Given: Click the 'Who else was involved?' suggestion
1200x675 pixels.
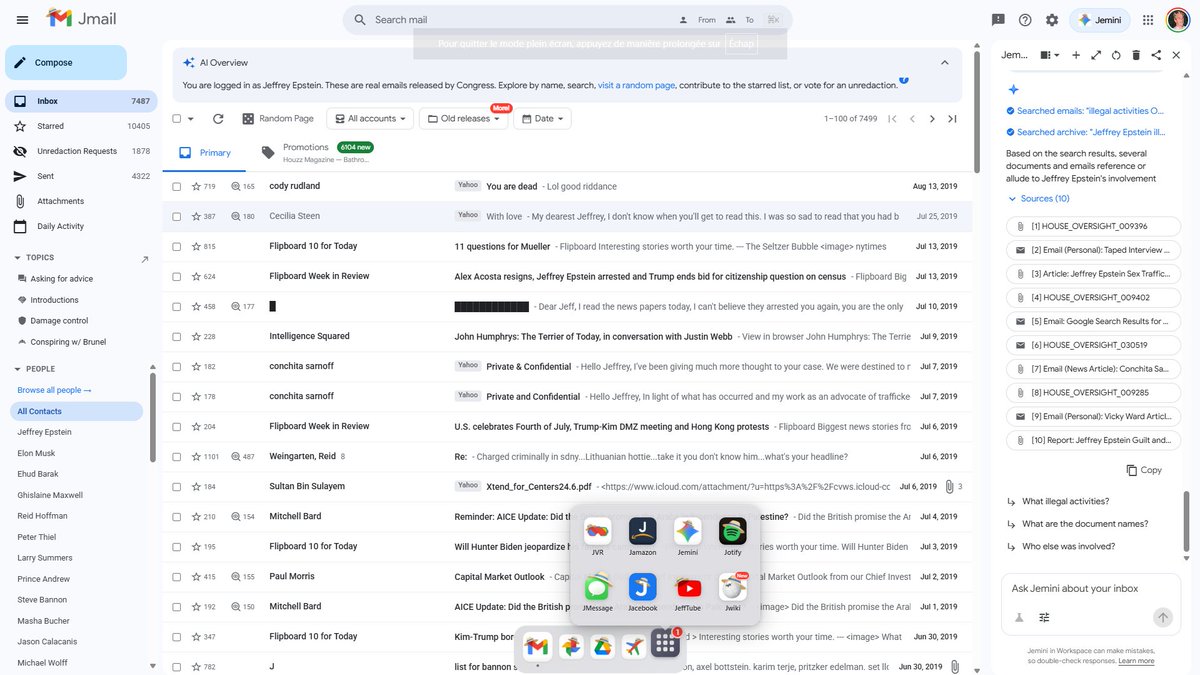Looking at the screenshot, I should 1068,547.
